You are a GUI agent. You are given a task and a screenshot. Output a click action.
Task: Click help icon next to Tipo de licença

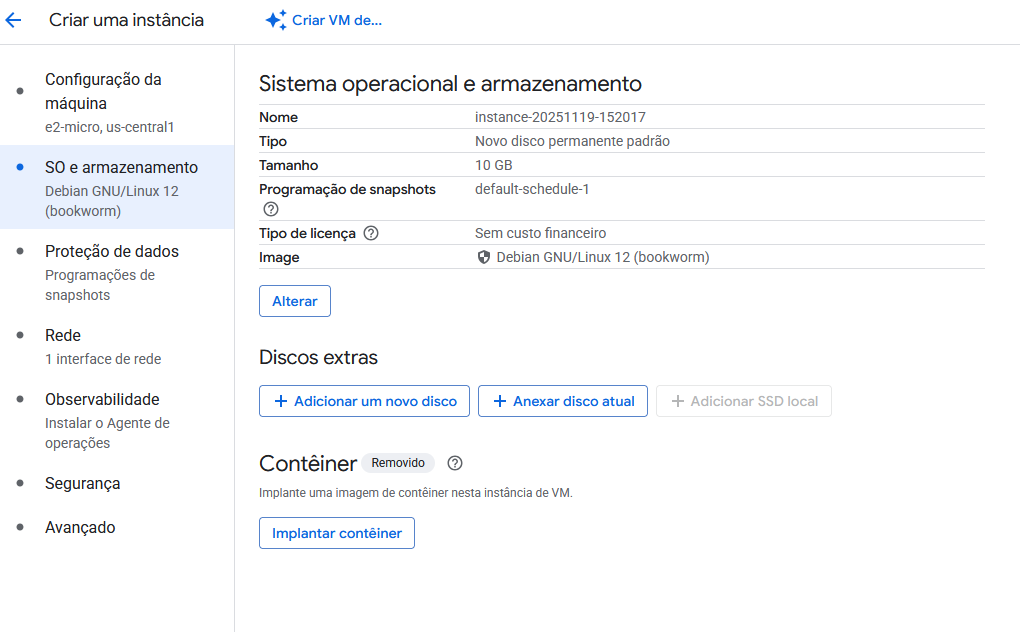(371, 233)
